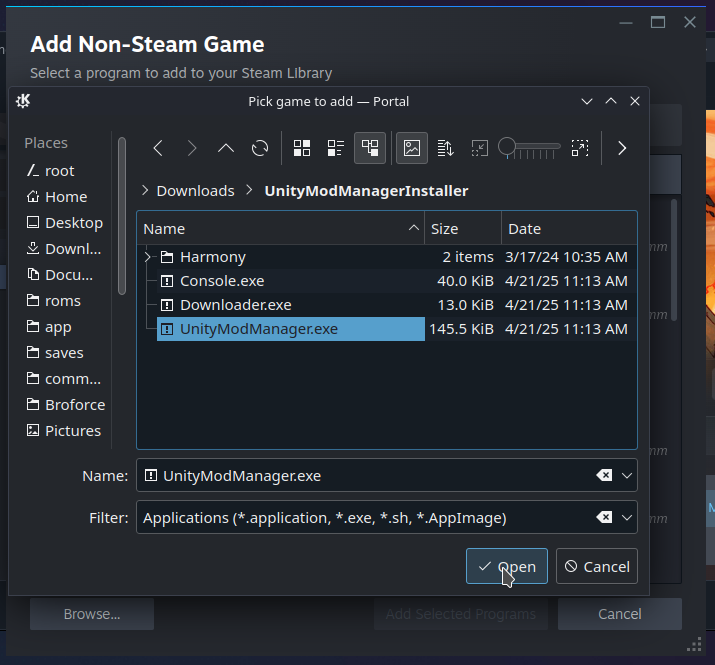Go to Home in Places
This screenshot has width=715, height=665.
click(x=64, y=197)
